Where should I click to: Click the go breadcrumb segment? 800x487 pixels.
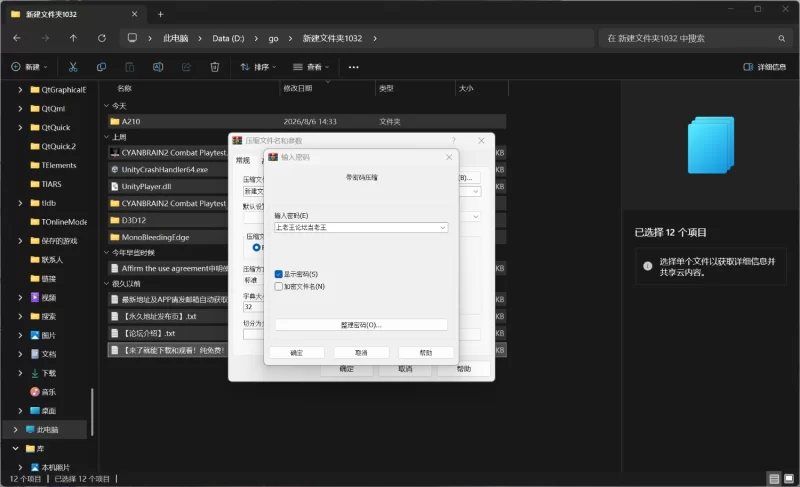point(273,38)
